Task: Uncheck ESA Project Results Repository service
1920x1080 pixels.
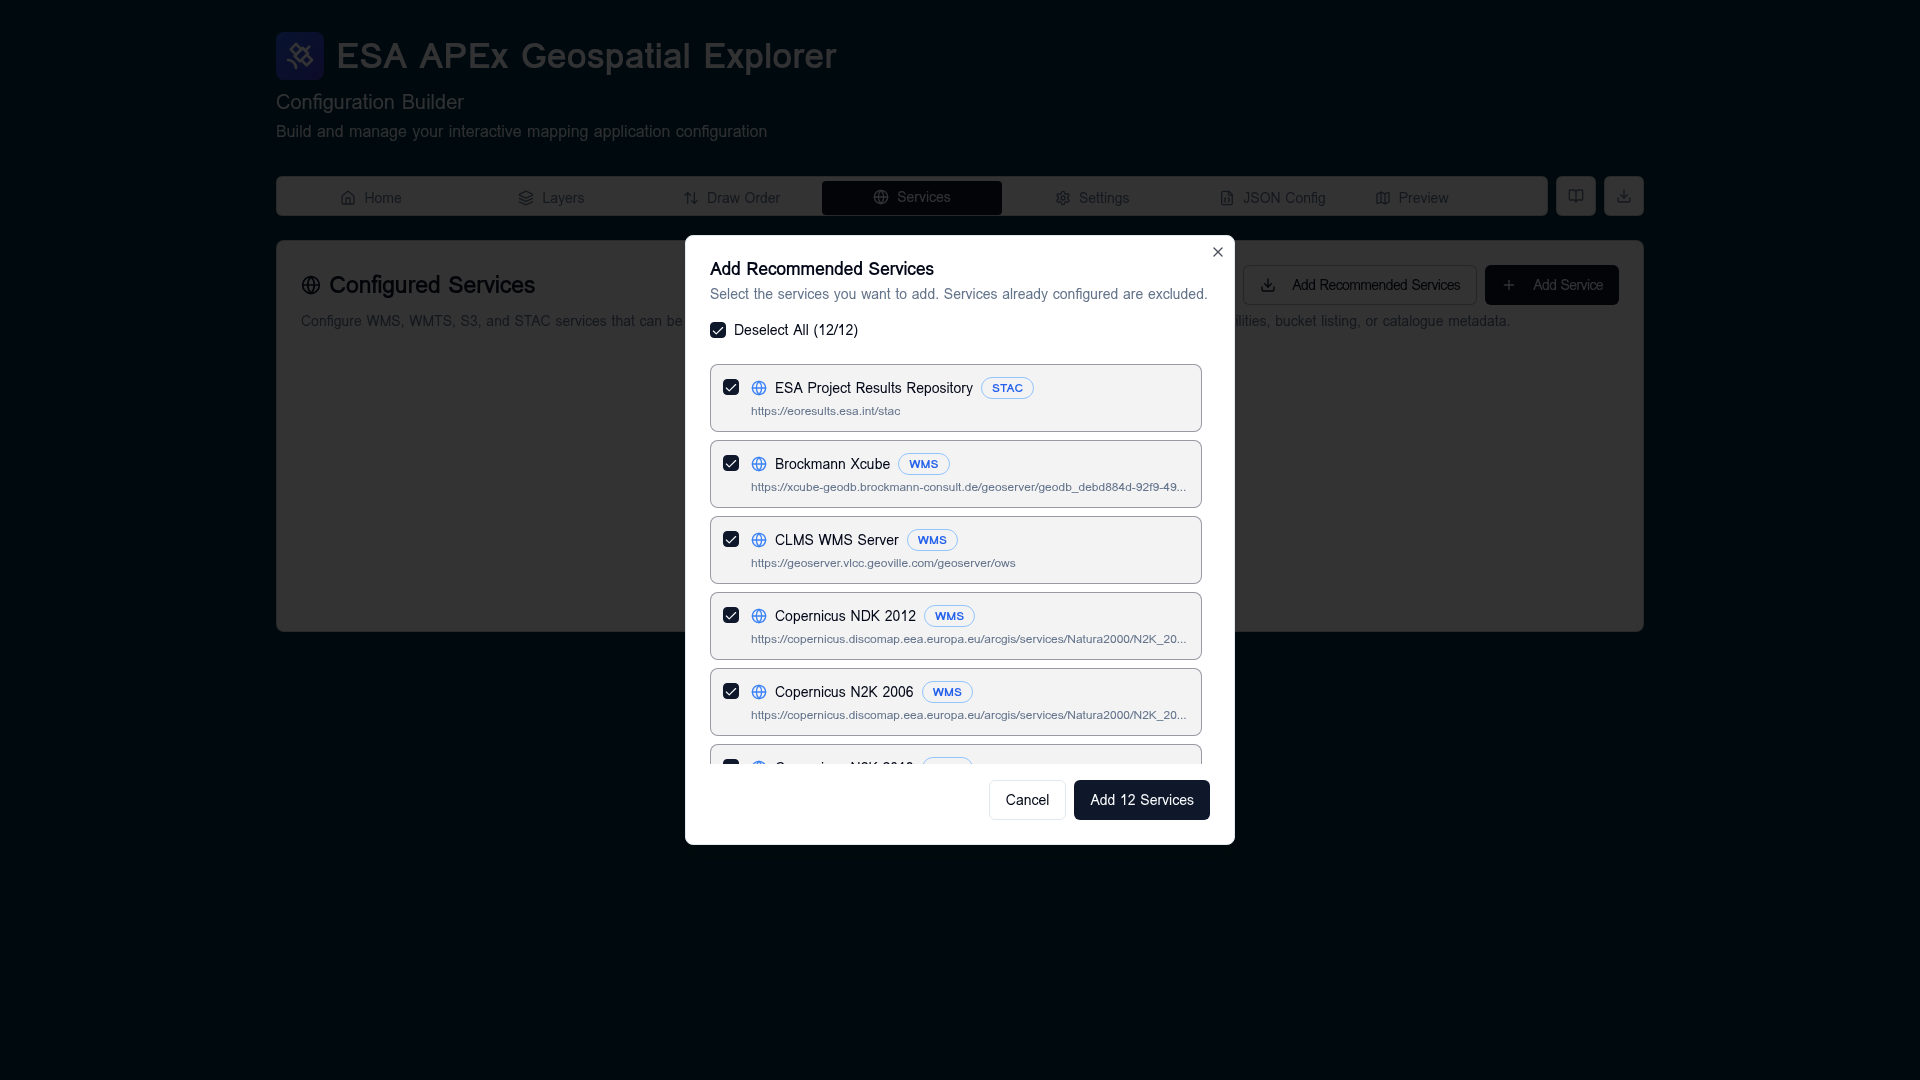Action: pos(731,387)
